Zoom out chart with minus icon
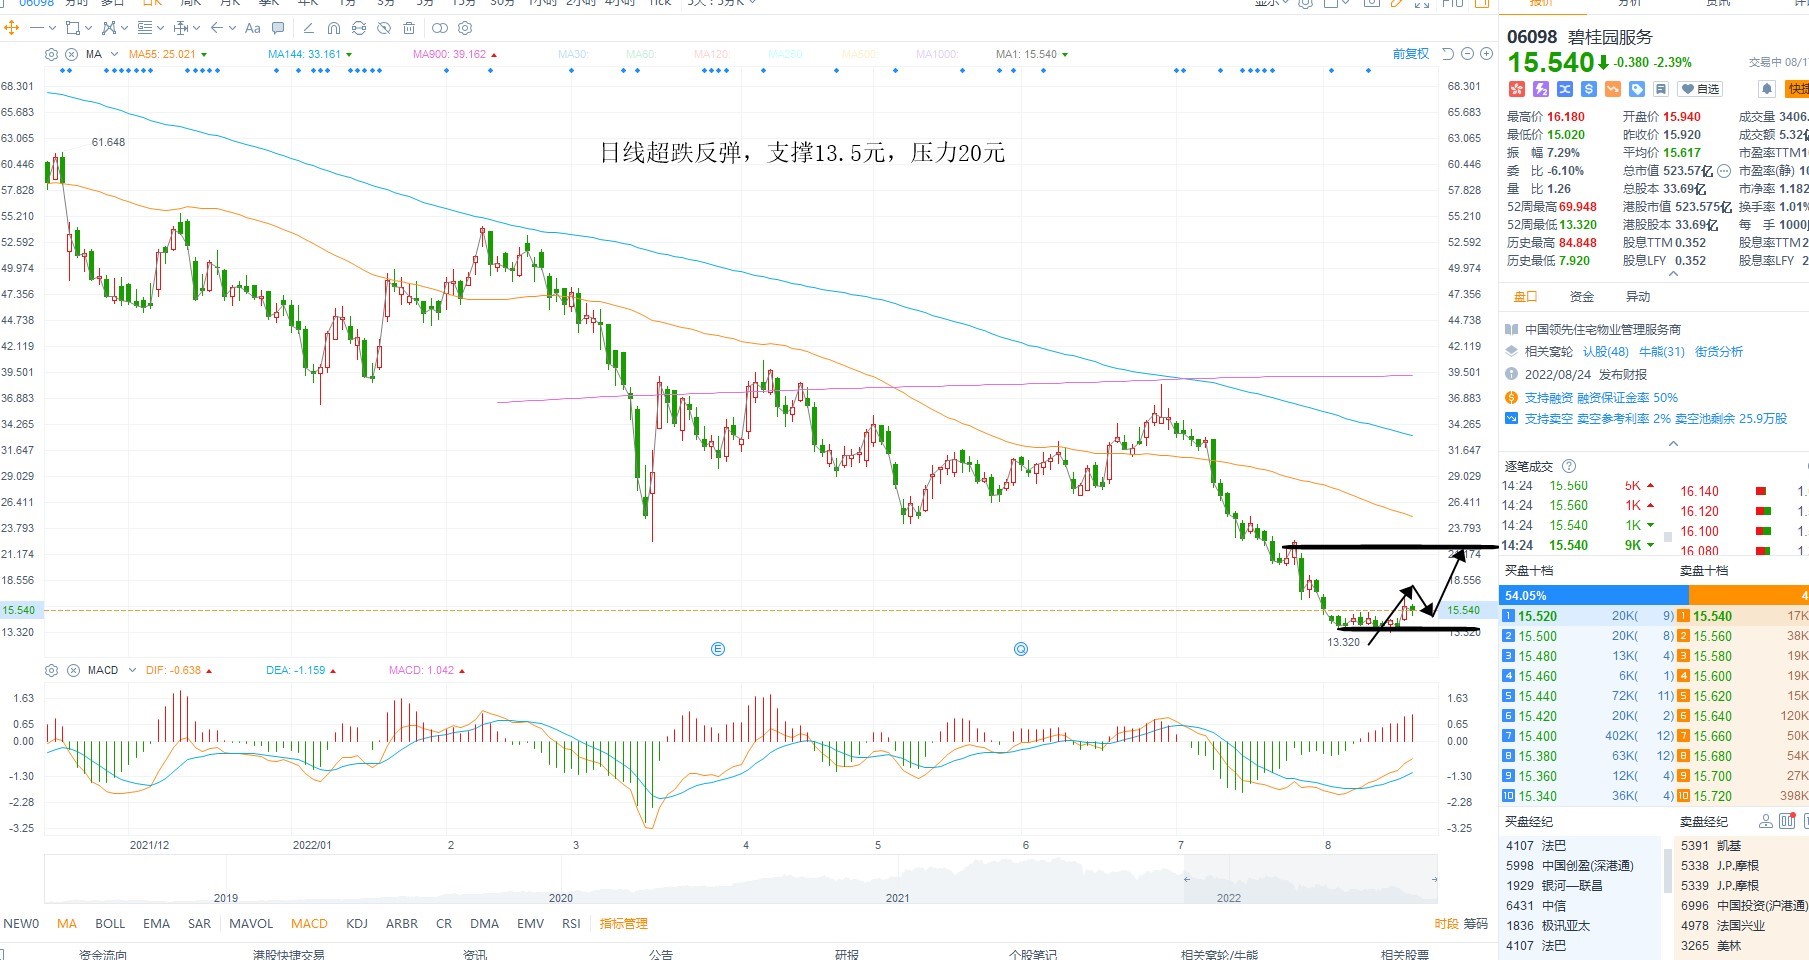The image size is (1809, 960). 1467,54
